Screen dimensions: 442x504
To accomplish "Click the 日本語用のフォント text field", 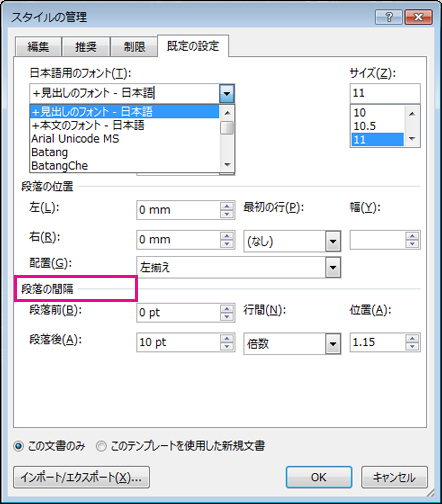I will [x=125, y=93].
